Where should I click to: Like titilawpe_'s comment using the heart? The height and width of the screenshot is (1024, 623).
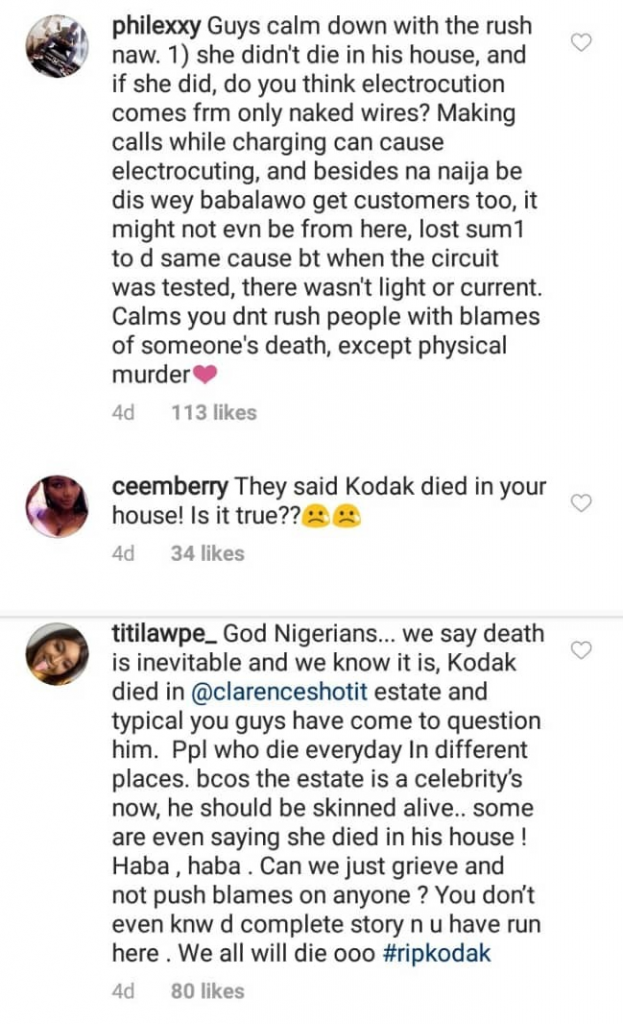[580, 651]
